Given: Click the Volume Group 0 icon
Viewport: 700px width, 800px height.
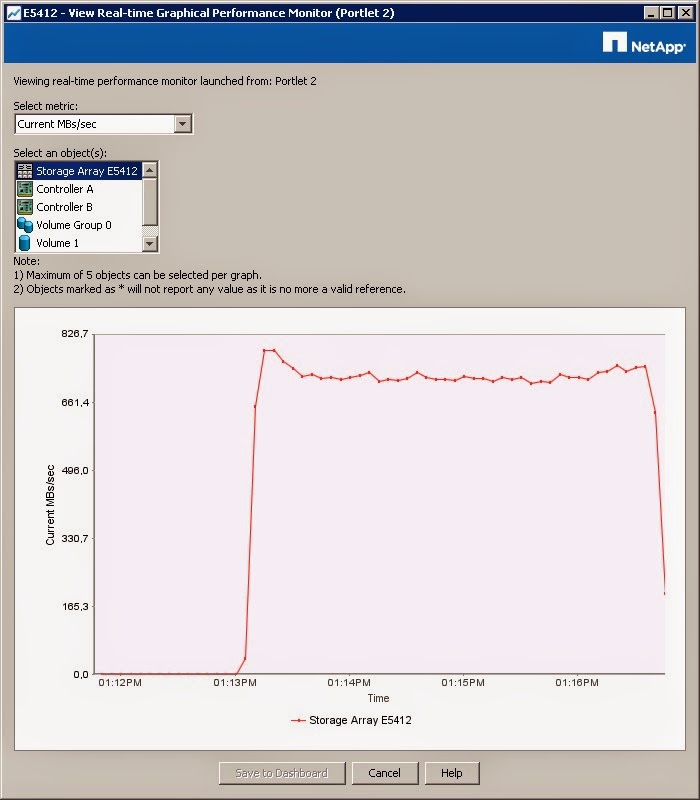Looking at the screenshot, I should click(x=24, y=225).
